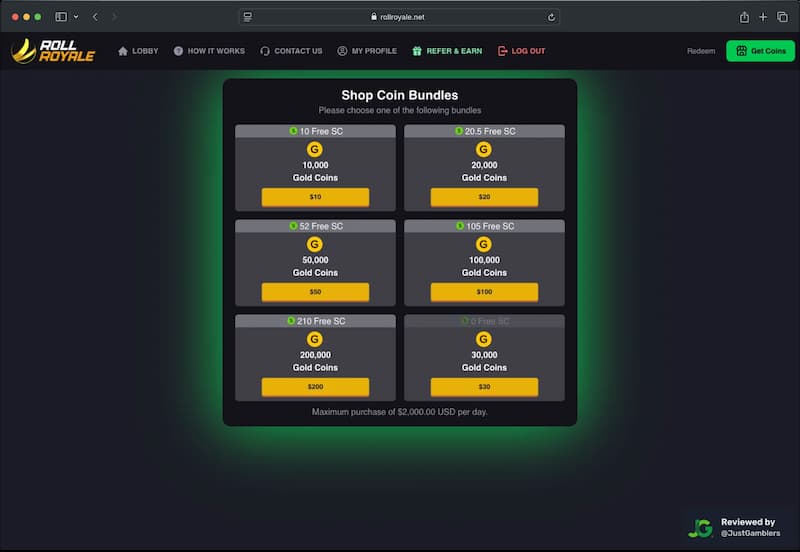Click 'Maximum purchase of $2,000.00 USD per day' note
800x552 pixels.
tap(399, 412)
